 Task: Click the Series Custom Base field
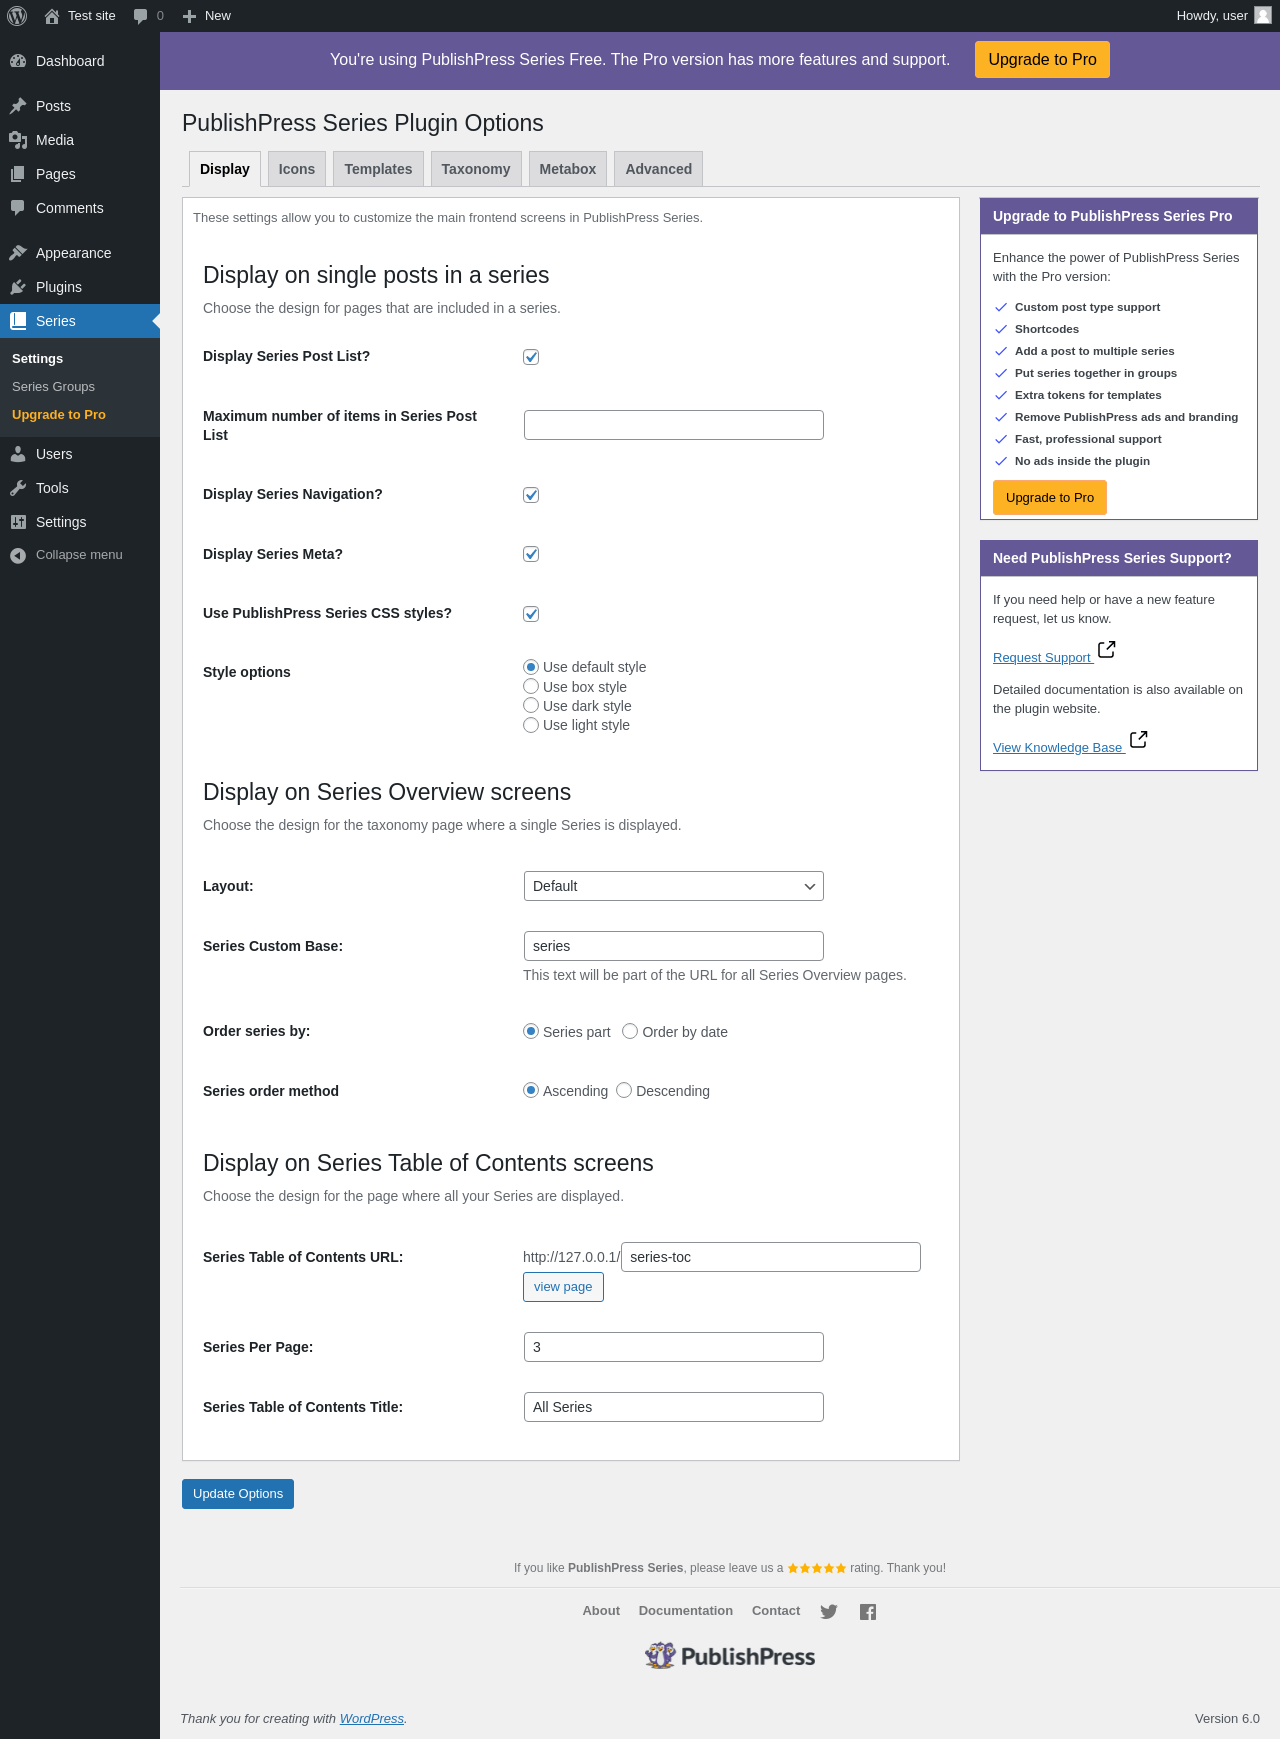[674, 946]
